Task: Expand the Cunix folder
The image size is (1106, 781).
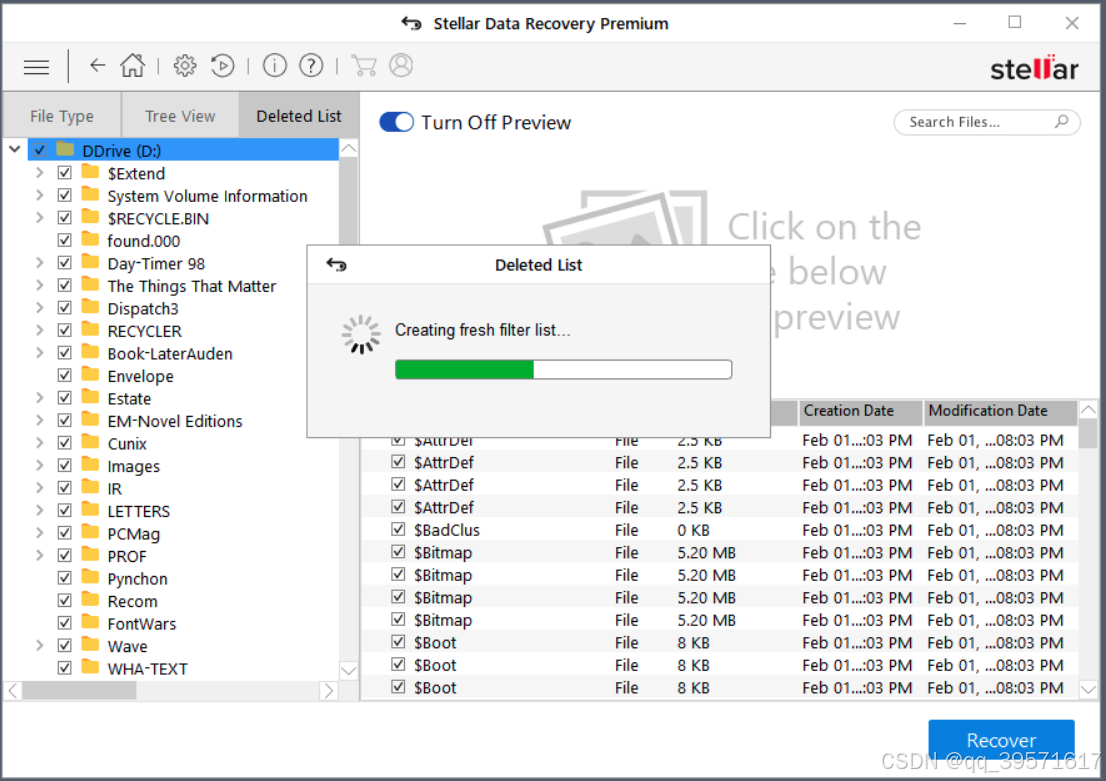Action: click(40, 443)
